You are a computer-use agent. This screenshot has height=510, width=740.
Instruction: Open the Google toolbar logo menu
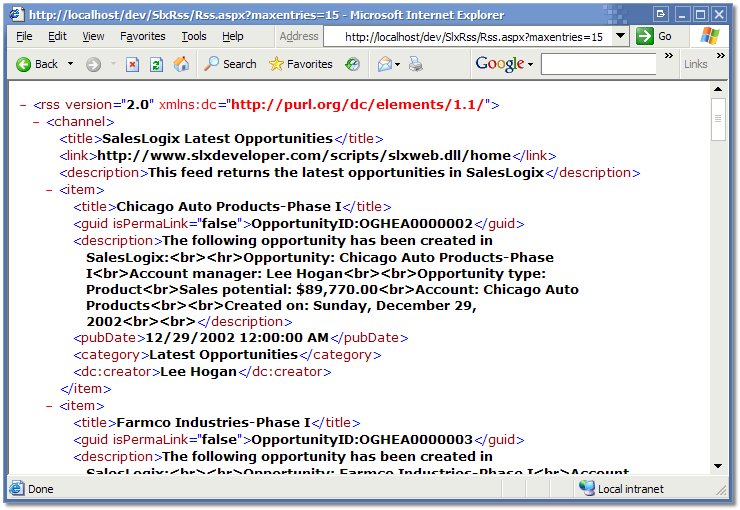point(504,64)
